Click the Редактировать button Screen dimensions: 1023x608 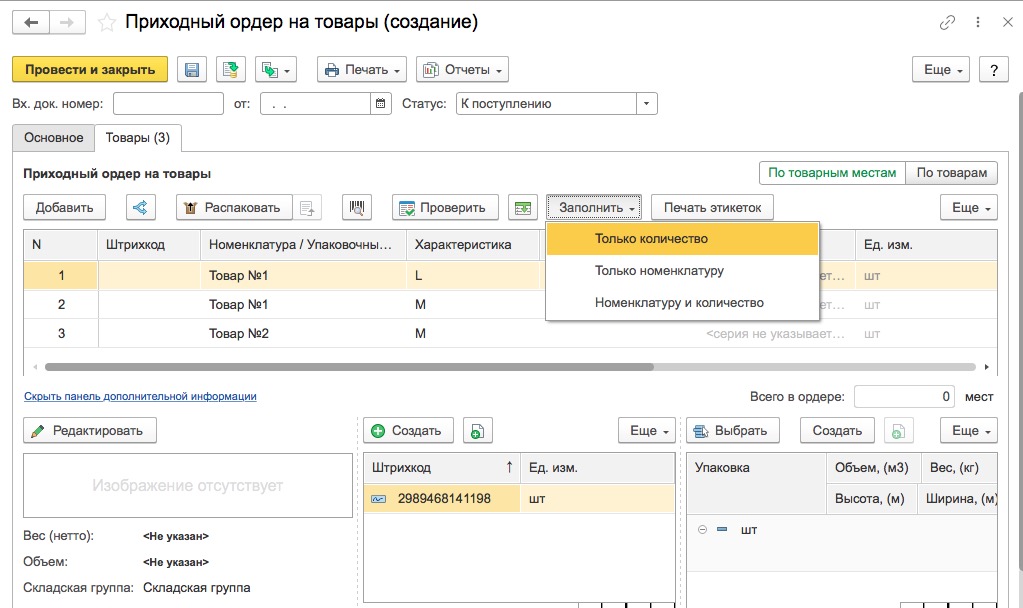click(x=90, y=431)
